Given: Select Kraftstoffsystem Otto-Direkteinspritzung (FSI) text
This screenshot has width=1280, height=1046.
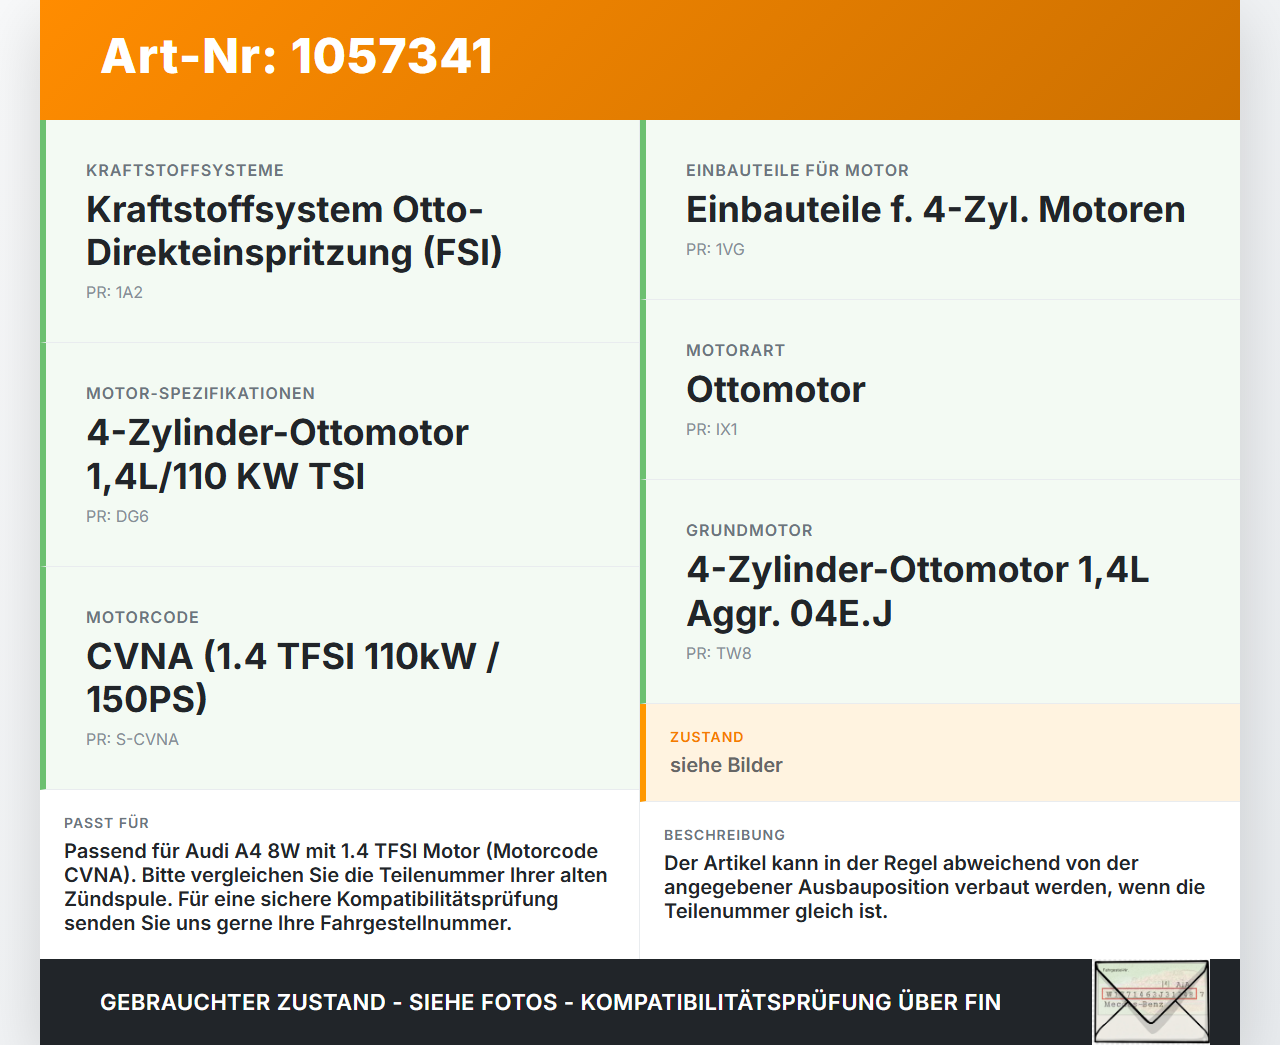Looking at the screenshot, I should (x=294, y=231).
